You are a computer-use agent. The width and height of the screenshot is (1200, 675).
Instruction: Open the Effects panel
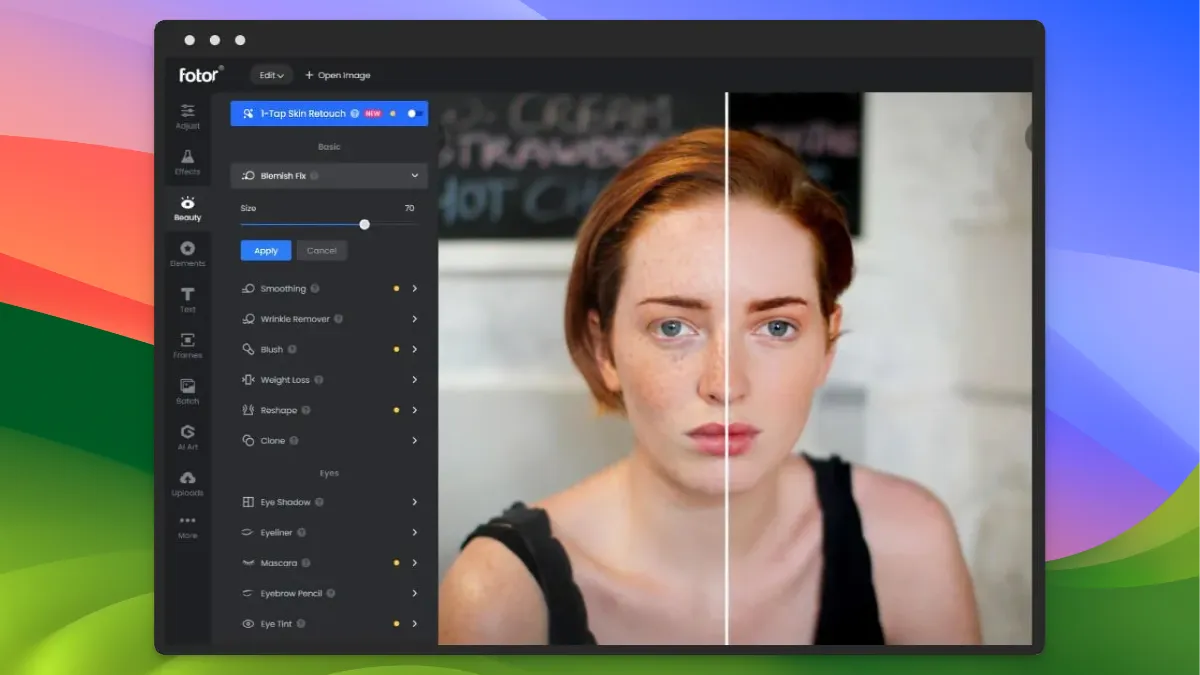point(187,161)
